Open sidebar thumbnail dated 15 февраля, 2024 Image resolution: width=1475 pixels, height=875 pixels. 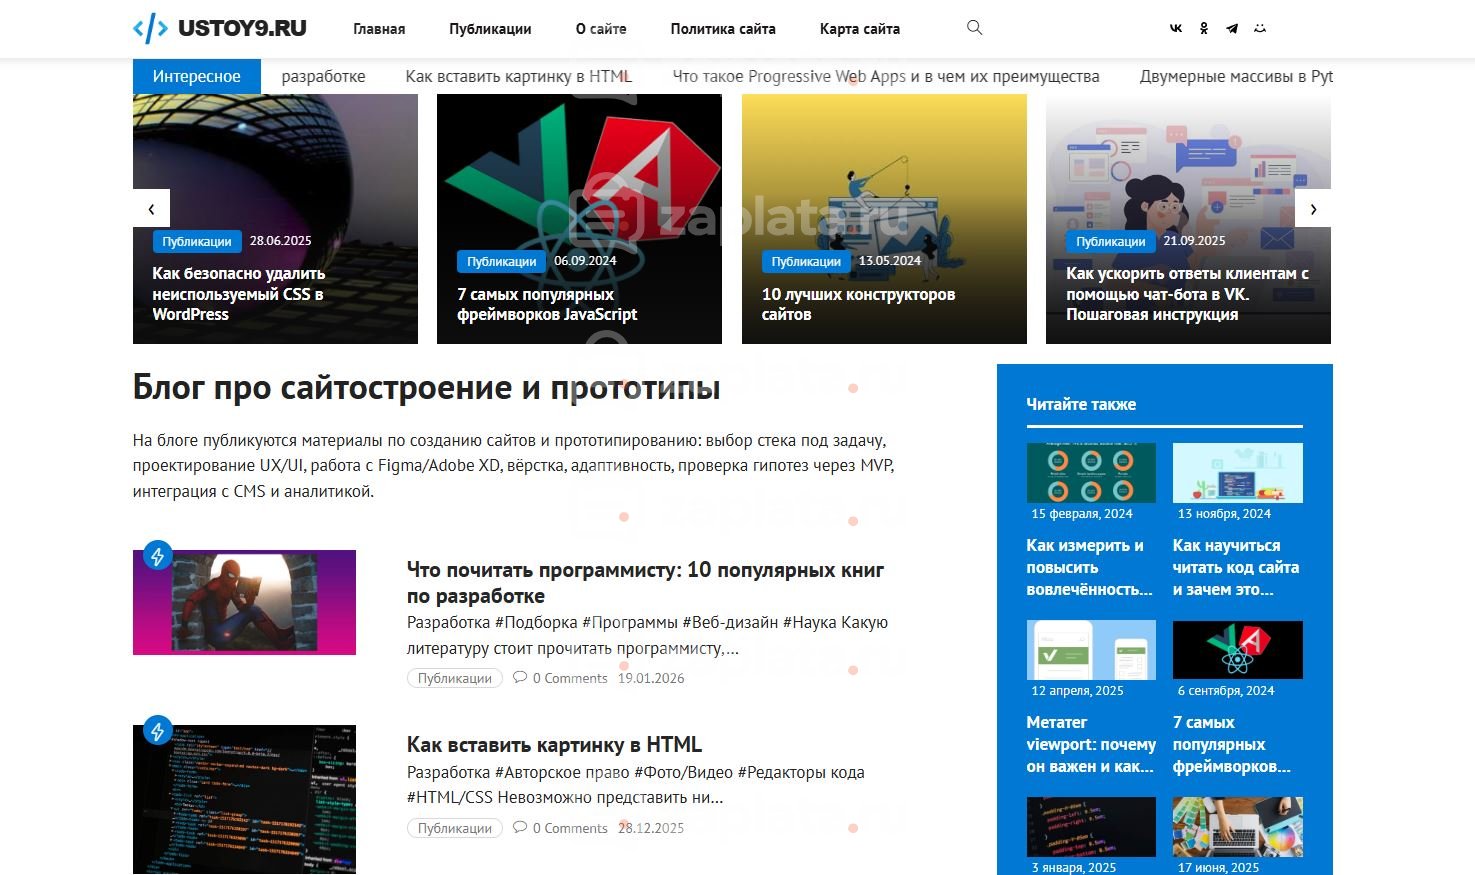pyautogui.click(x=1091, y=473)
